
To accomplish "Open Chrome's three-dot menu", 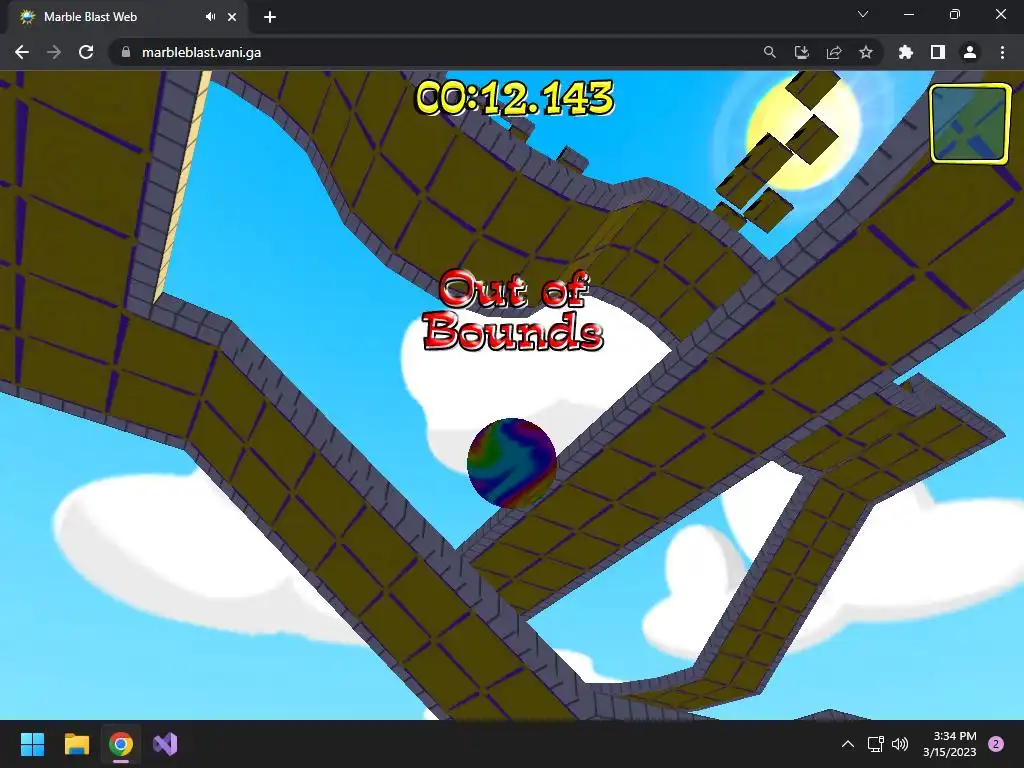I will [1002, 52].
